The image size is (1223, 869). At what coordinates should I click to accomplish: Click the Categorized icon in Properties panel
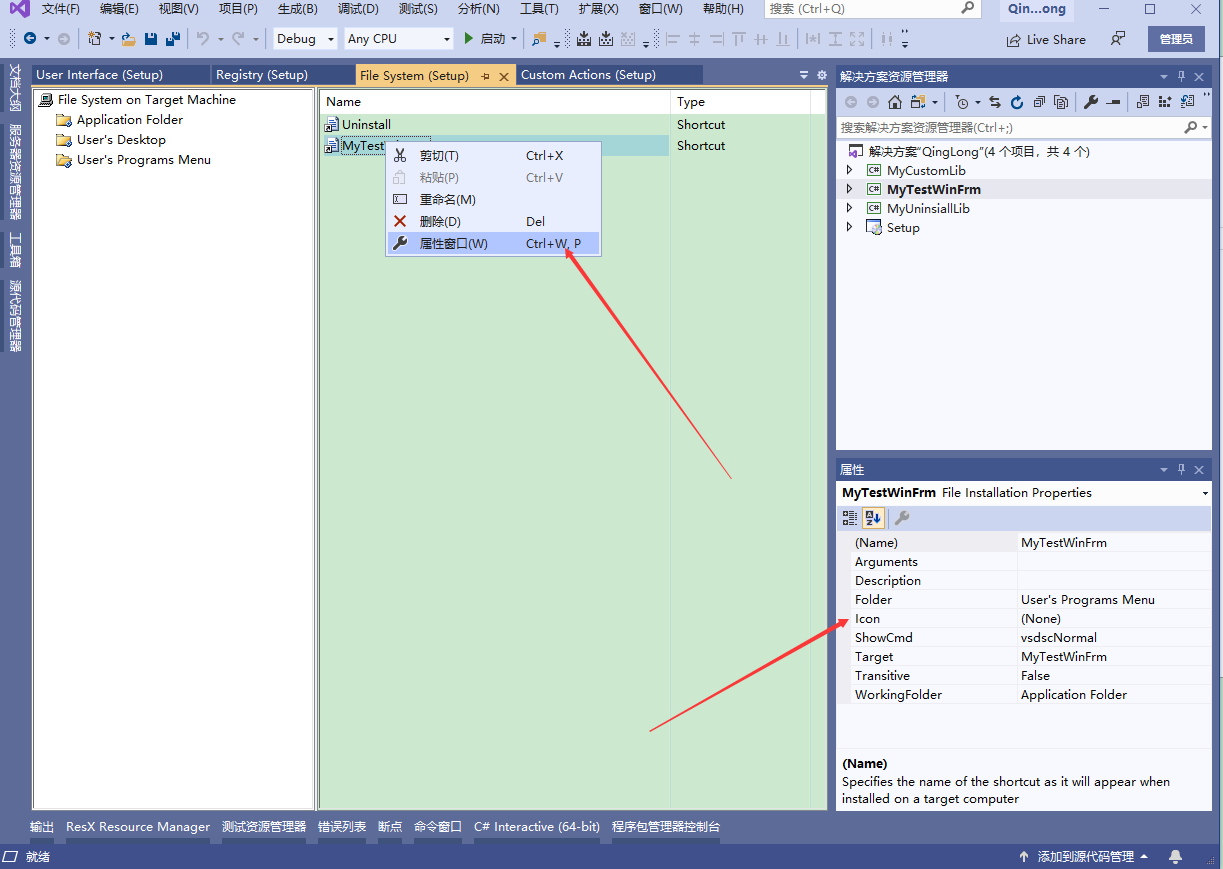[850, 518]
